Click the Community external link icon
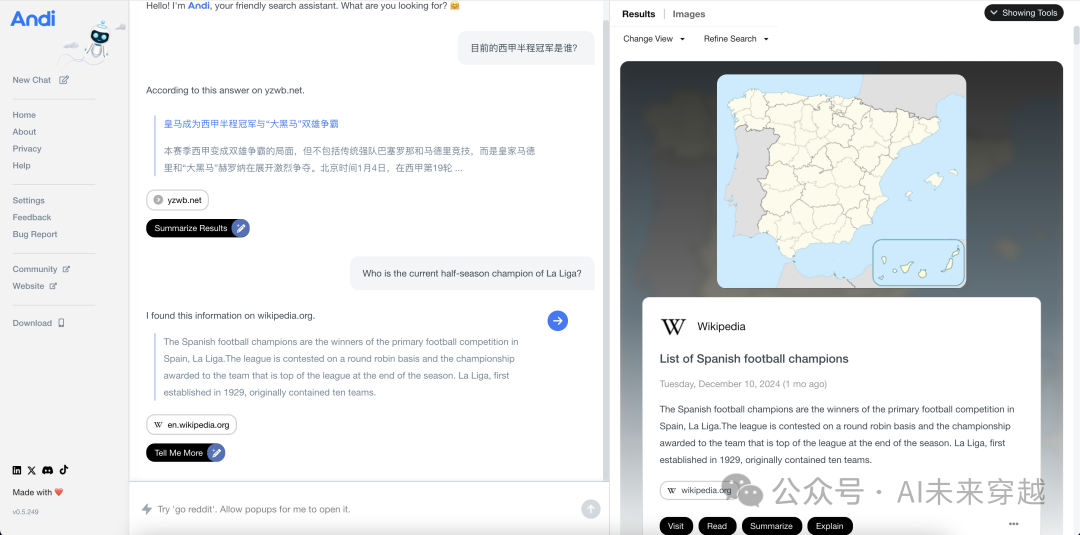This screenshot has height=535, width=1080. tap(66, 269)
